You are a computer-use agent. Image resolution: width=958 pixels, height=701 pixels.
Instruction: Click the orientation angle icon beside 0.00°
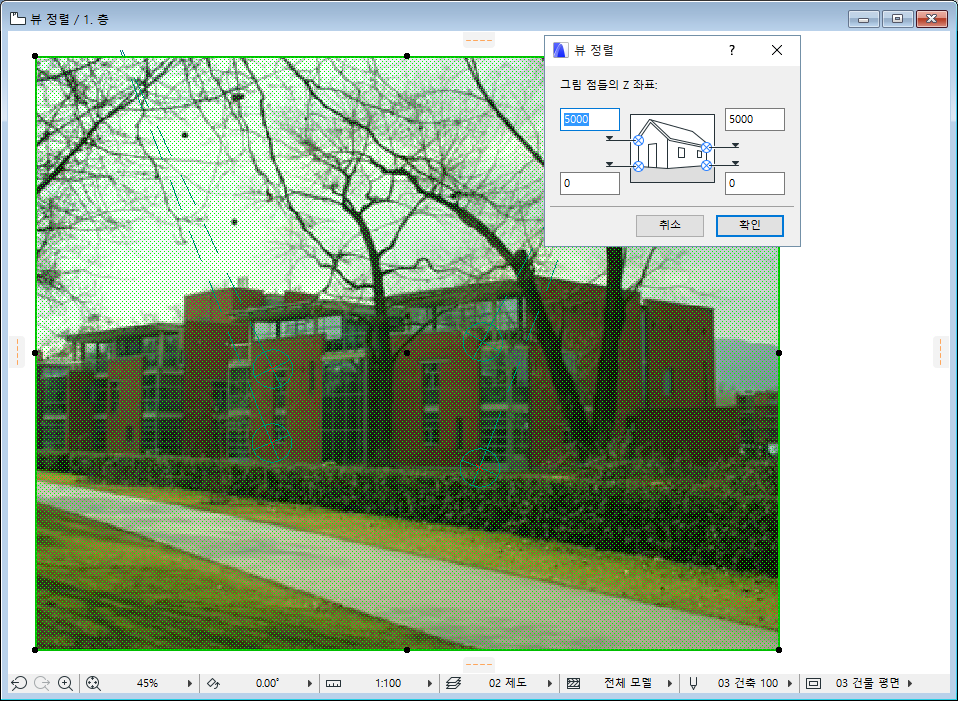click(213, 683)
